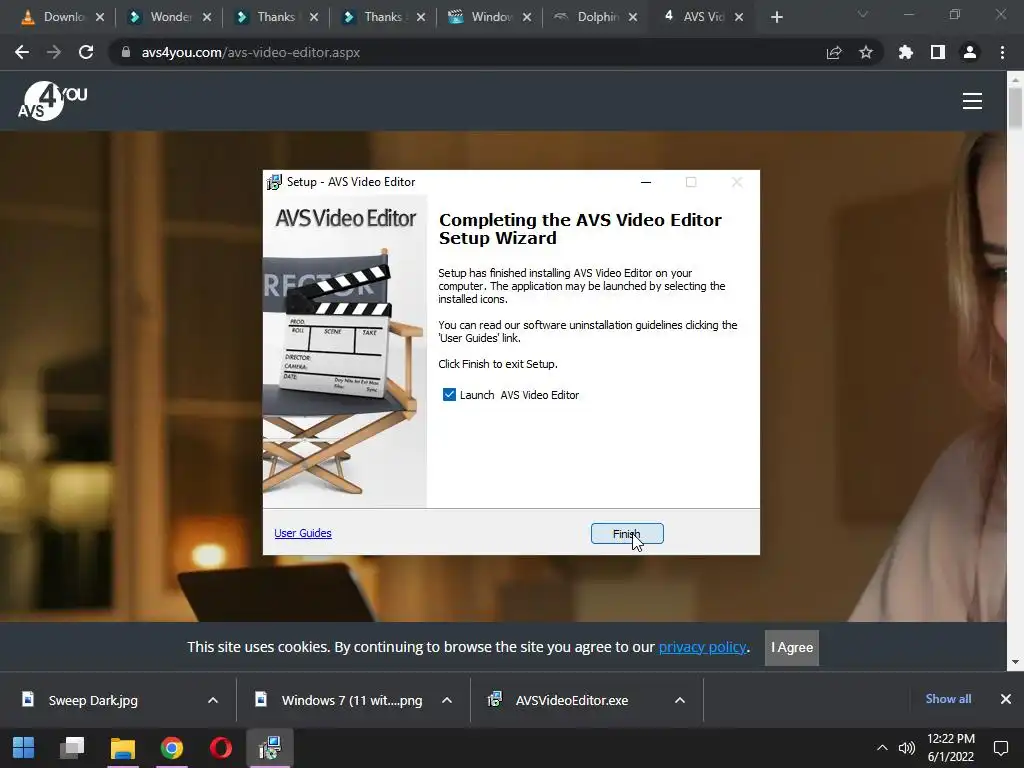
Task: Close the Wonder tab
Action: pyautogui.click(x=207, y=18)
